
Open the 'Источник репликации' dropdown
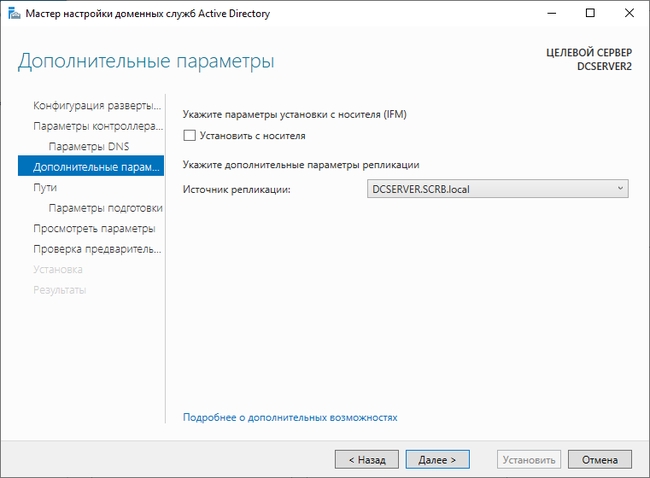pyautogui.click(x=497, y=189)
